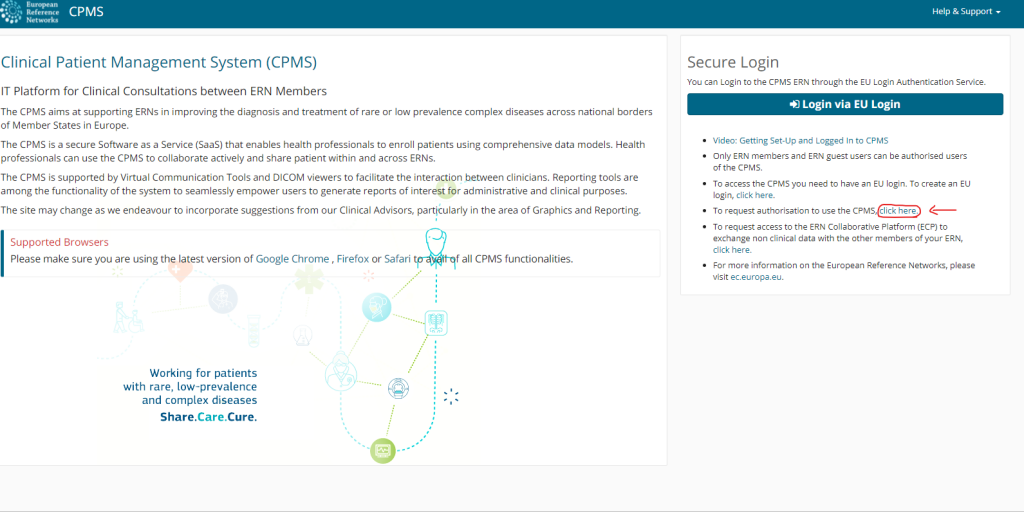1024x512 pixels.
Task: Click here to request ECP access
Action: (731, 249)
